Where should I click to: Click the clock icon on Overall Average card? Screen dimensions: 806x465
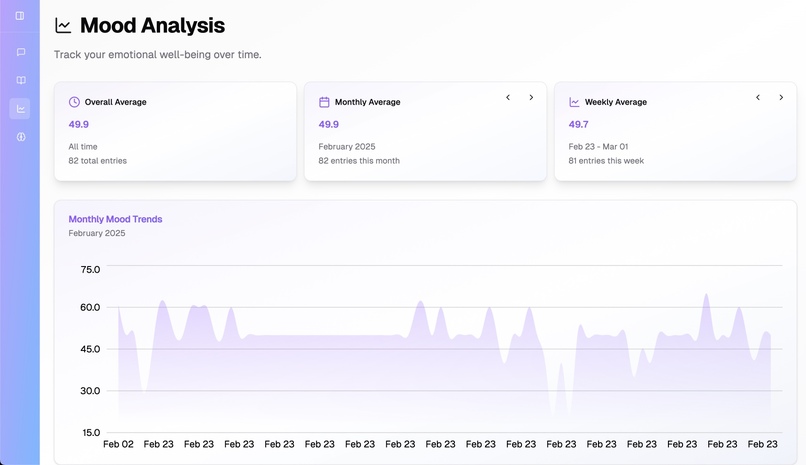tap(74, 102)
